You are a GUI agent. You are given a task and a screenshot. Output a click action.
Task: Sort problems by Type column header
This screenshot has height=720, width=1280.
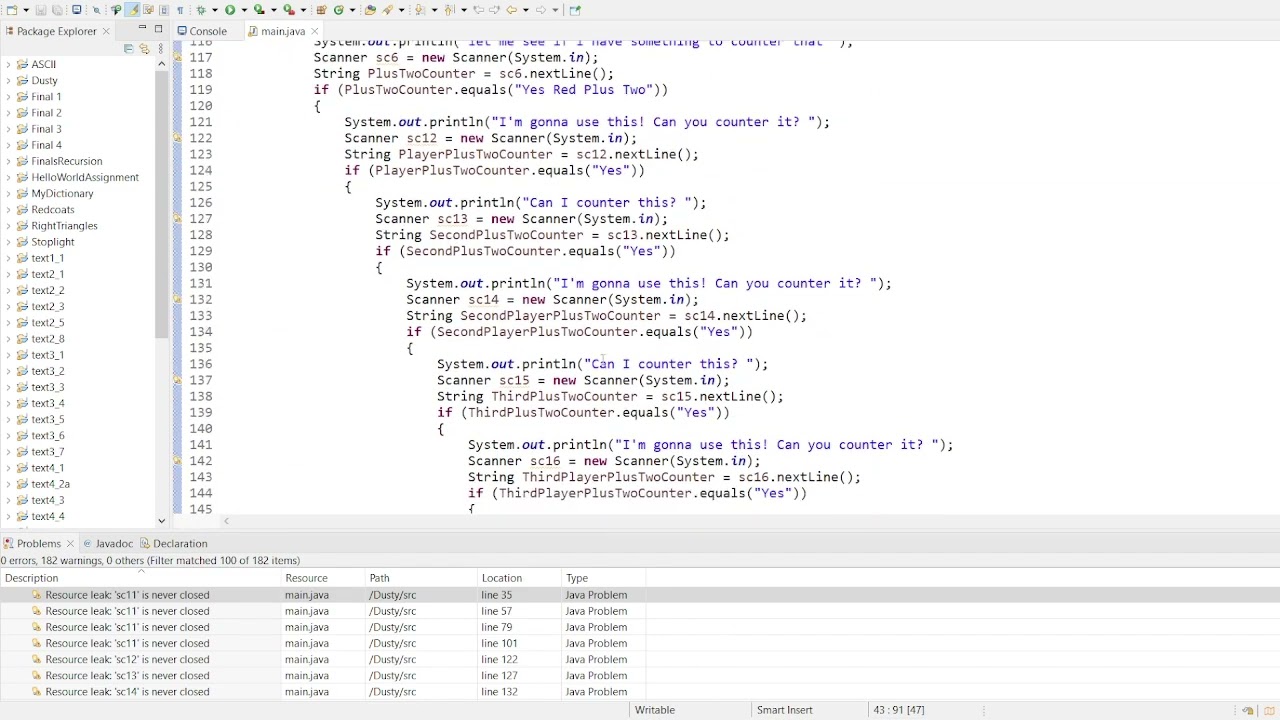(603, 578)
